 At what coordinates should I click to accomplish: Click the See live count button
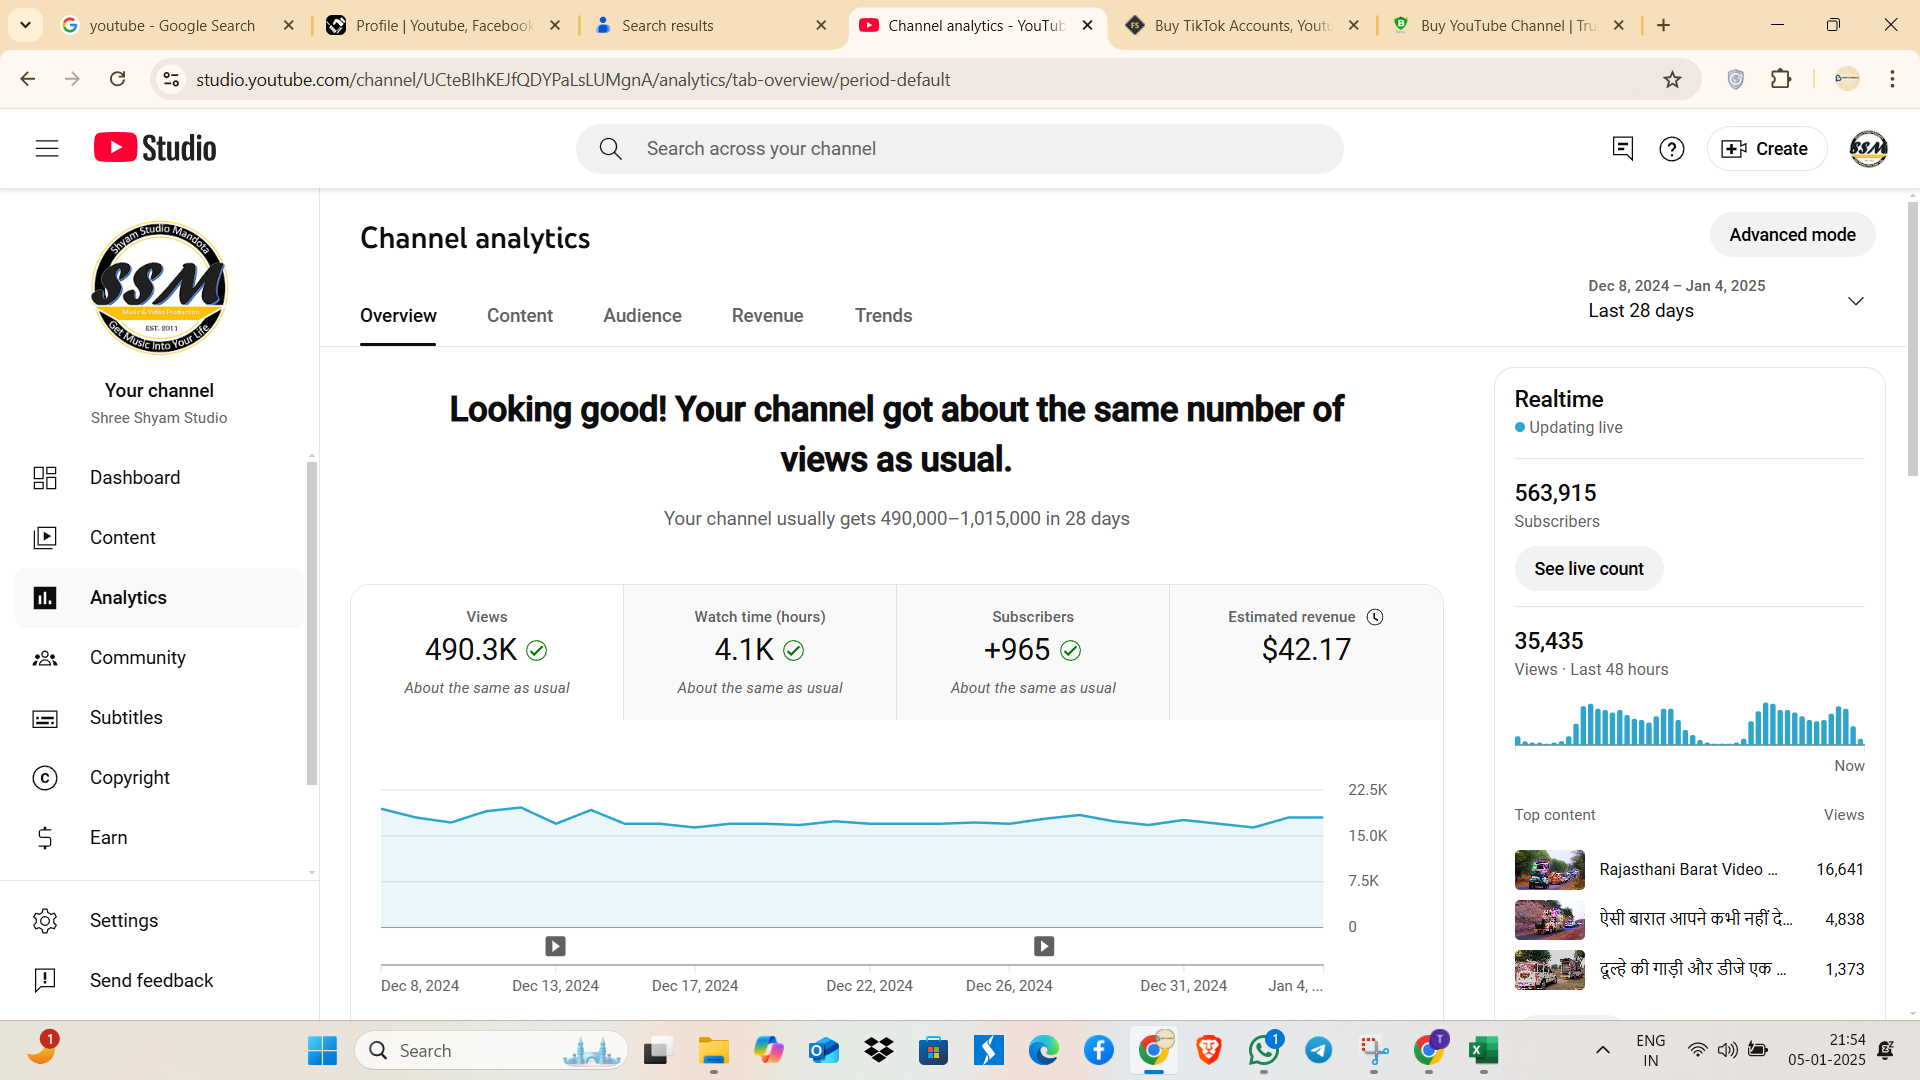(1589, 569)
